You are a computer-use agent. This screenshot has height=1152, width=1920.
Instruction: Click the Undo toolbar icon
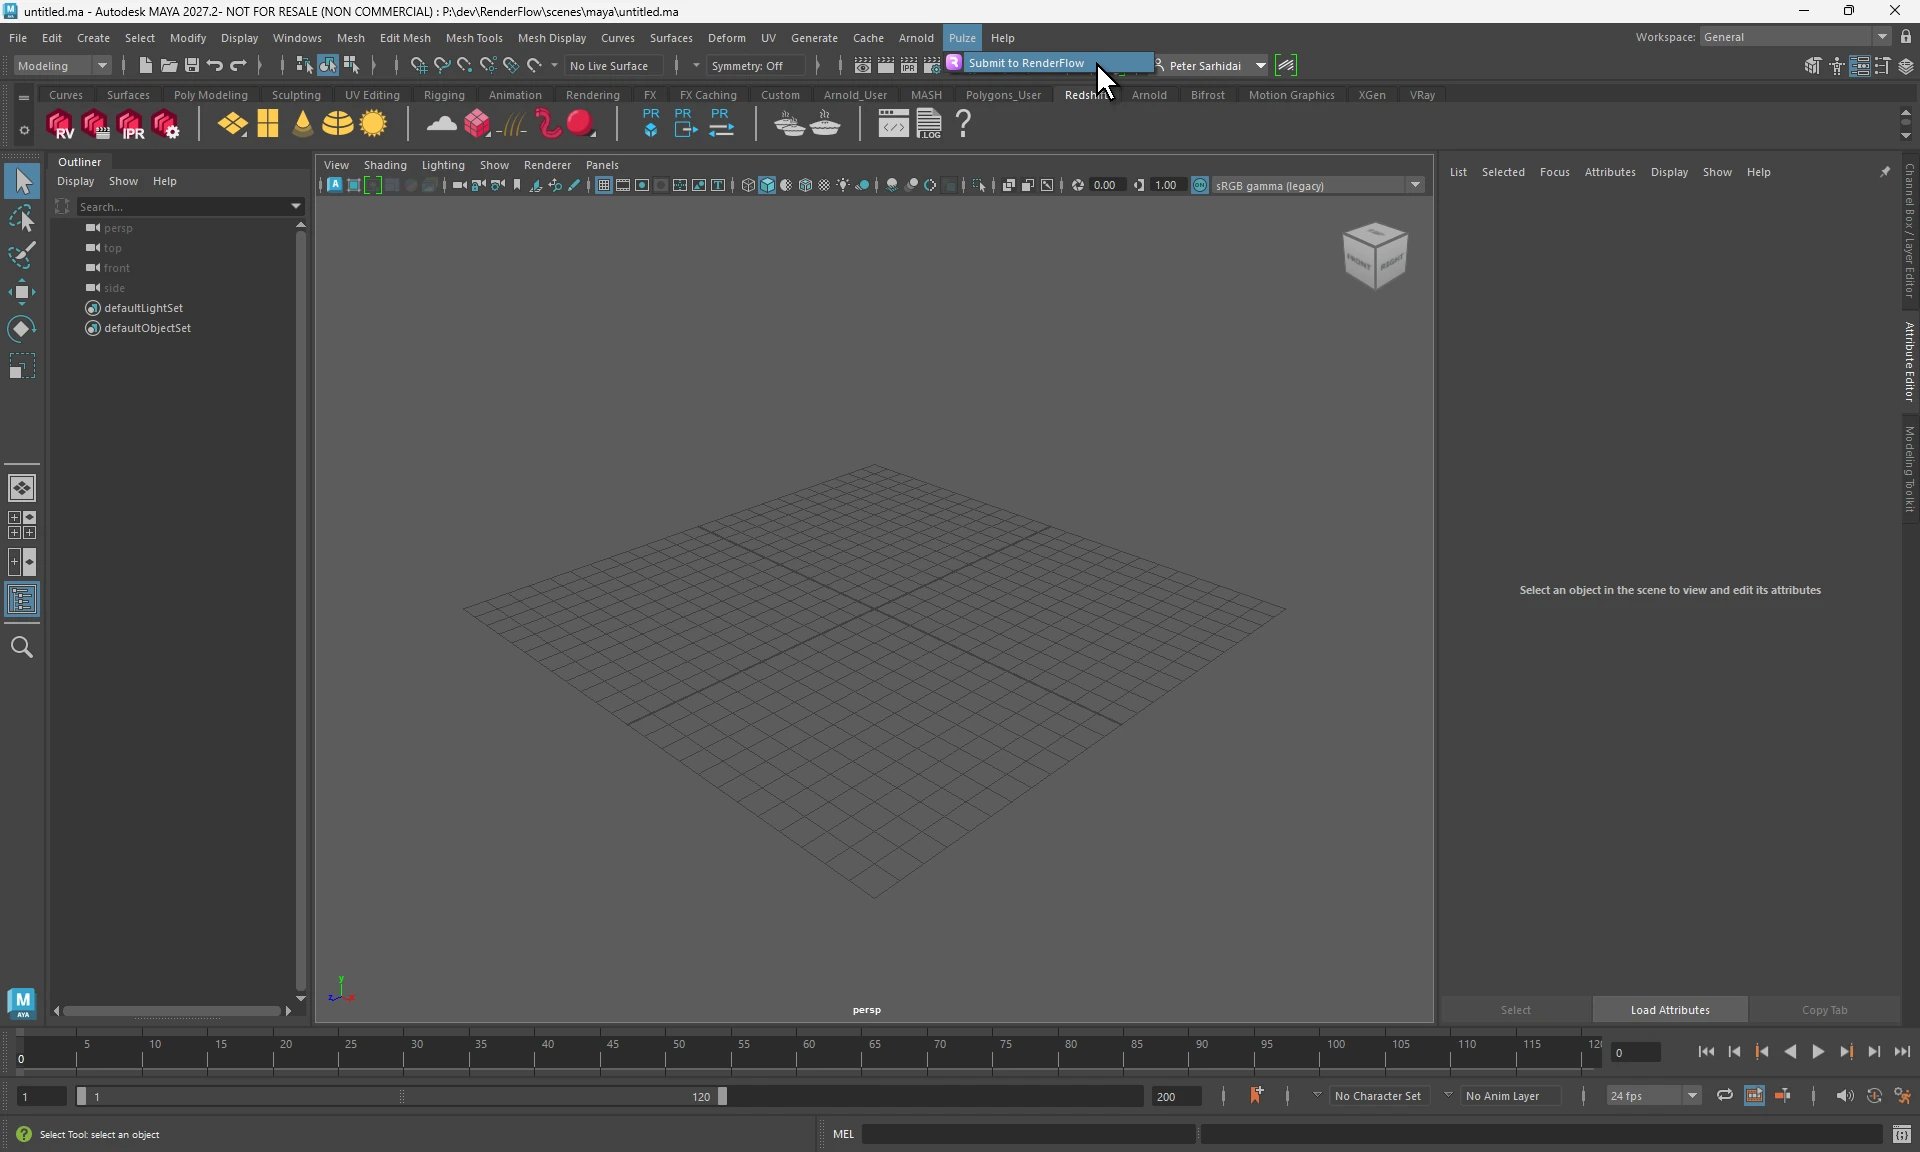coord(214,66)
